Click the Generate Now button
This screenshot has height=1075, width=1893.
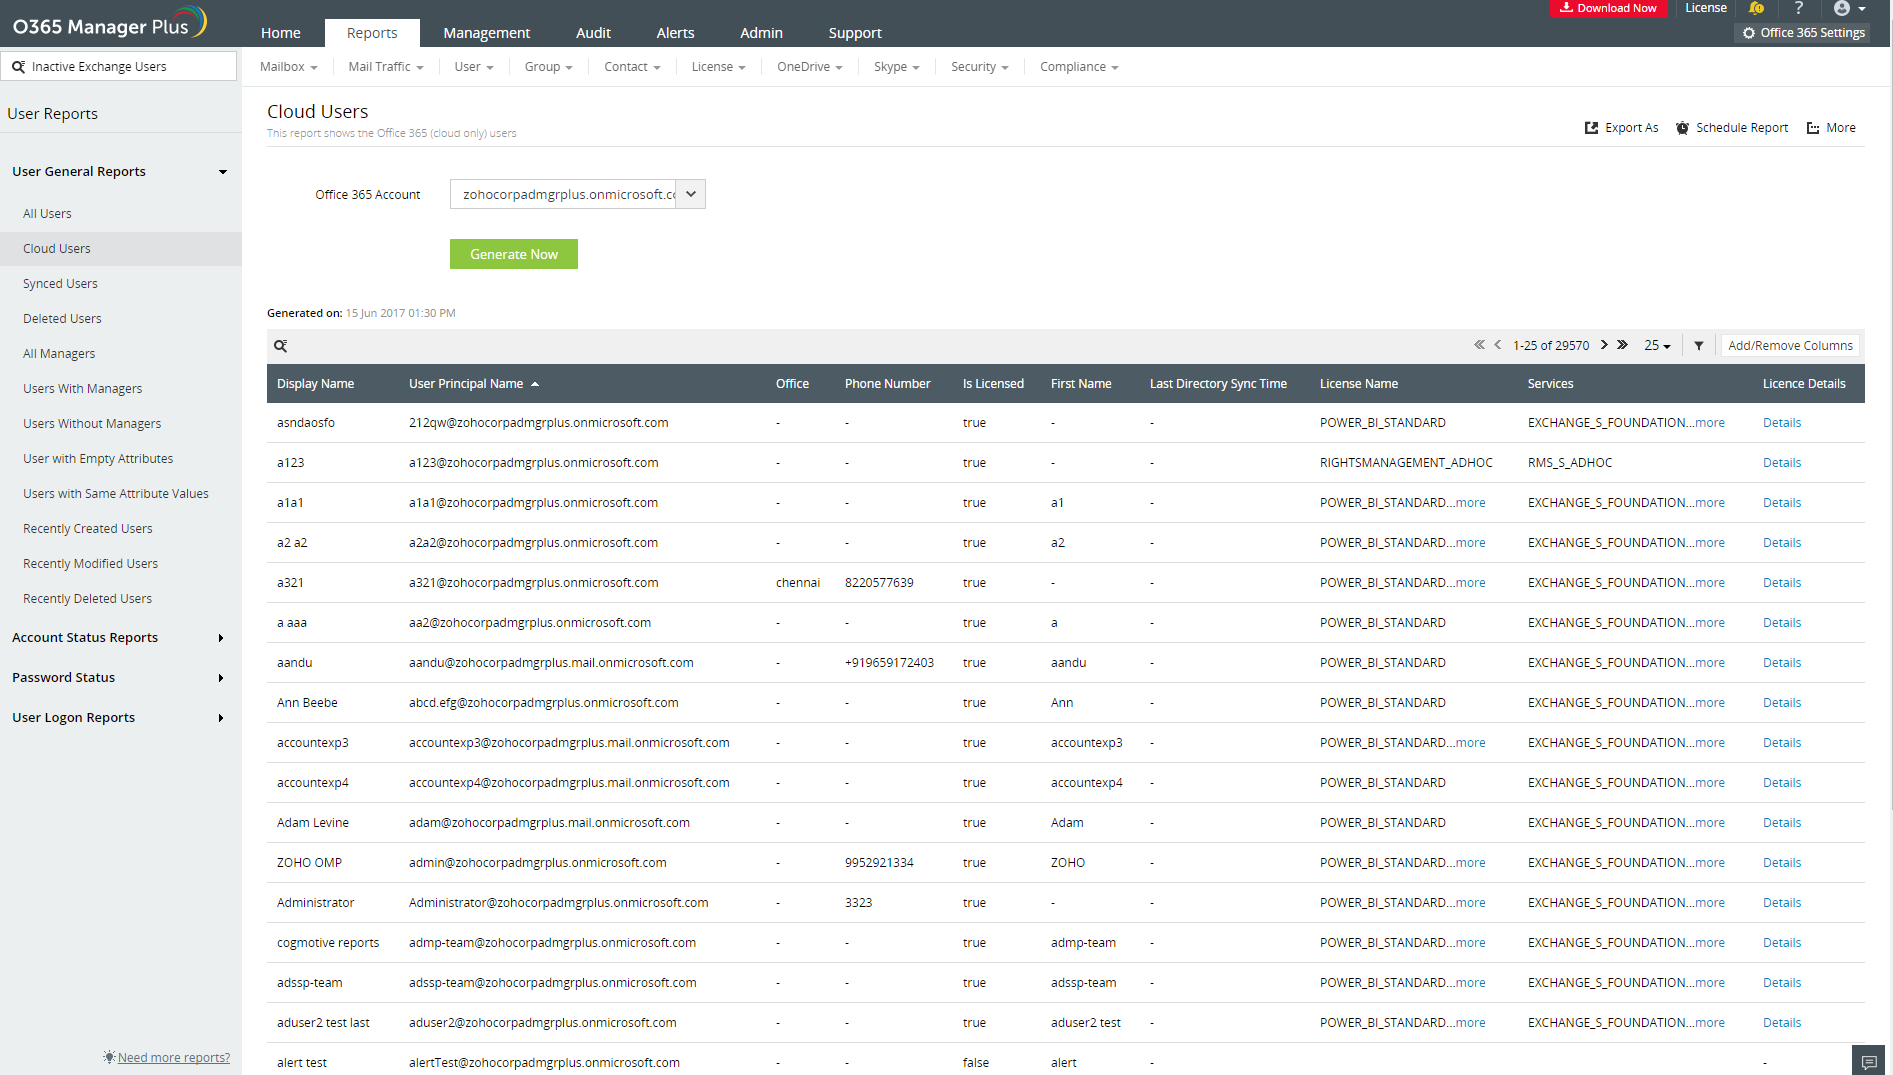click(514, 254)
